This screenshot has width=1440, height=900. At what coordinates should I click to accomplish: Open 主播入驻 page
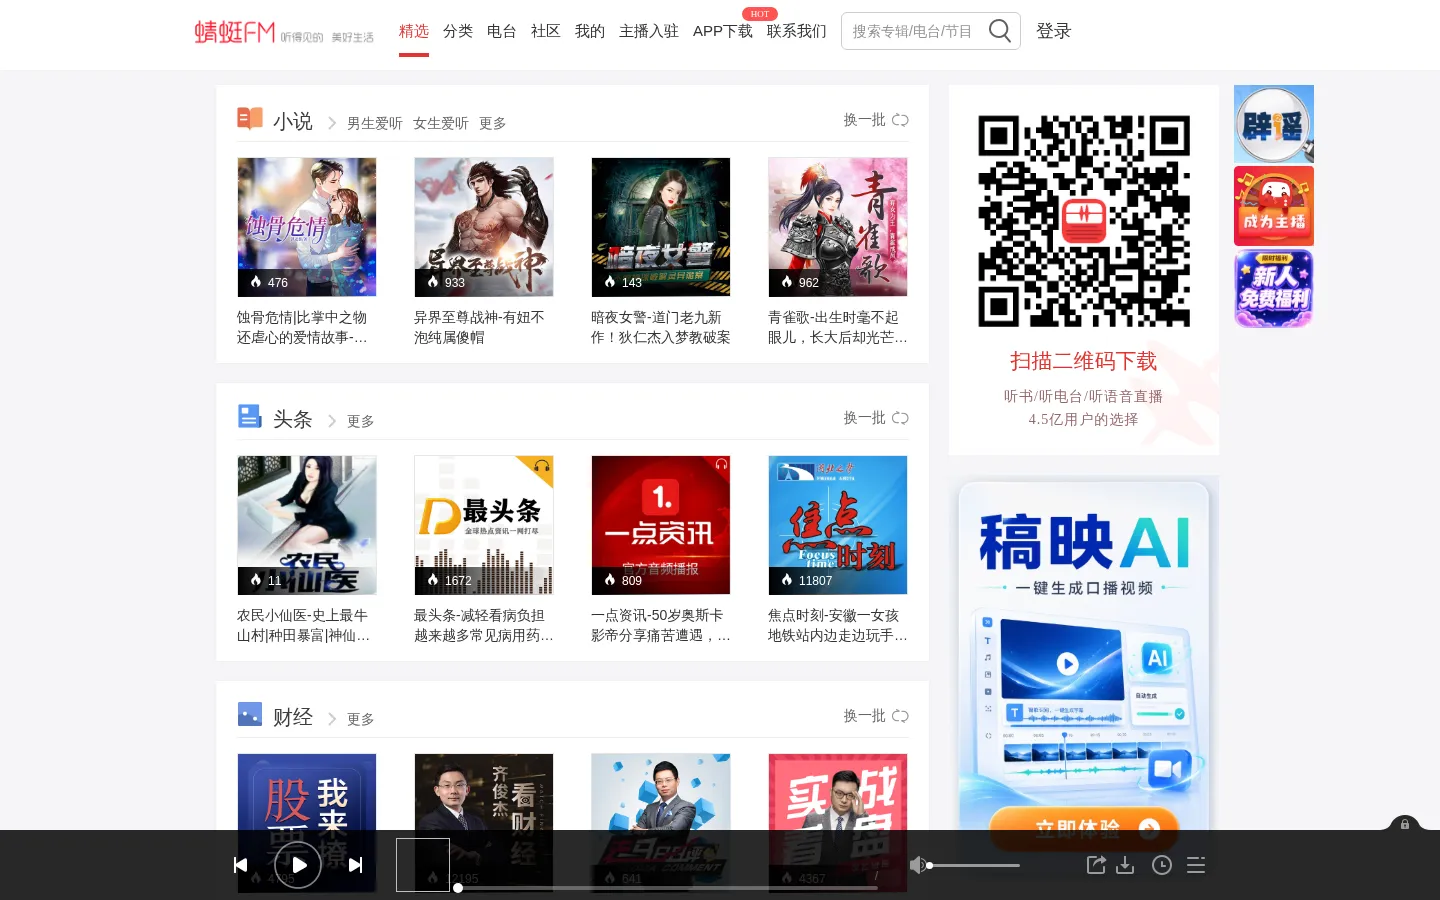pos(649,31)
